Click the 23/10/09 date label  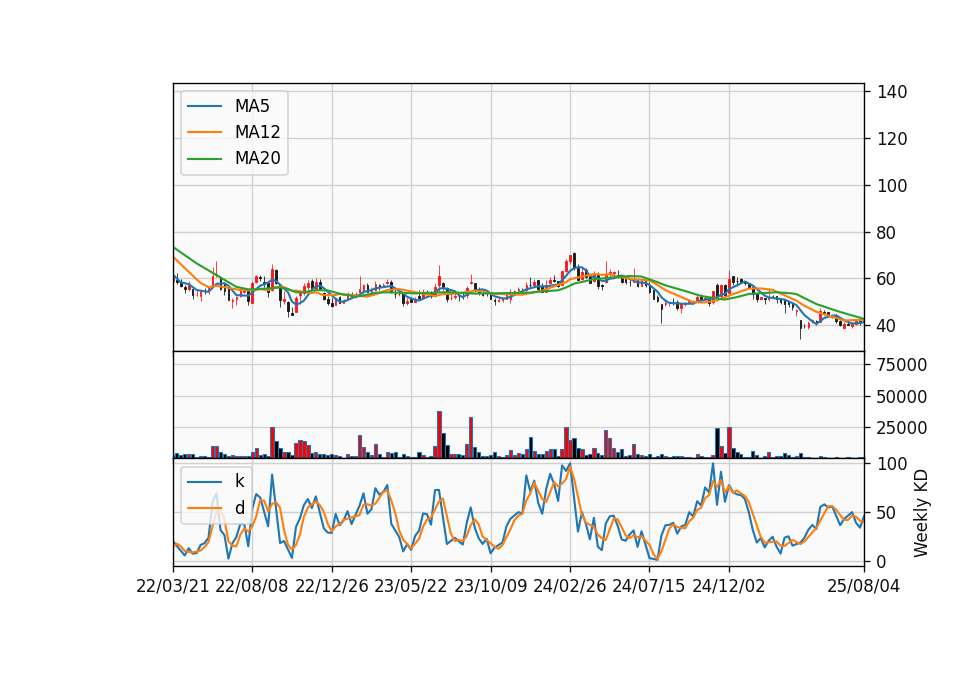[490, 586]
